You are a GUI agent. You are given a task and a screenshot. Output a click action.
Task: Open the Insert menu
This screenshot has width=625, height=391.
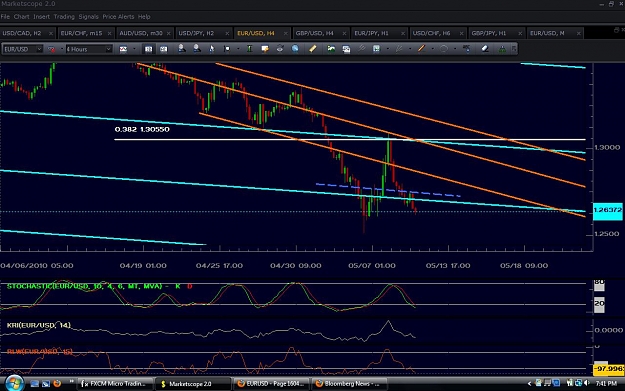click(41, 17)
